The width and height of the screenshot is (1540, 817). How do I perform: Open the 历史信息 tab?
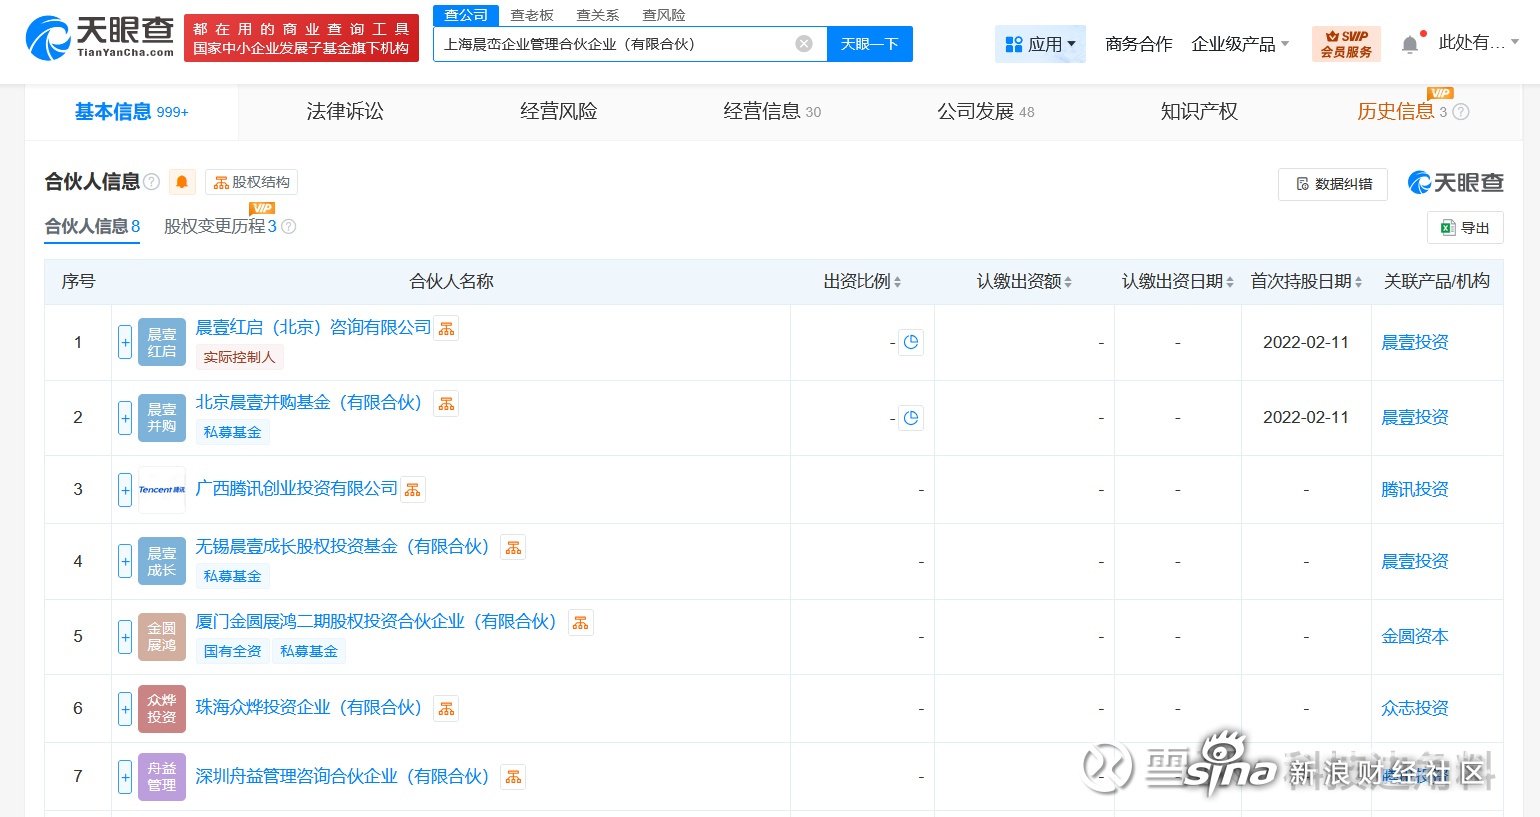[x=1402, y=112]
